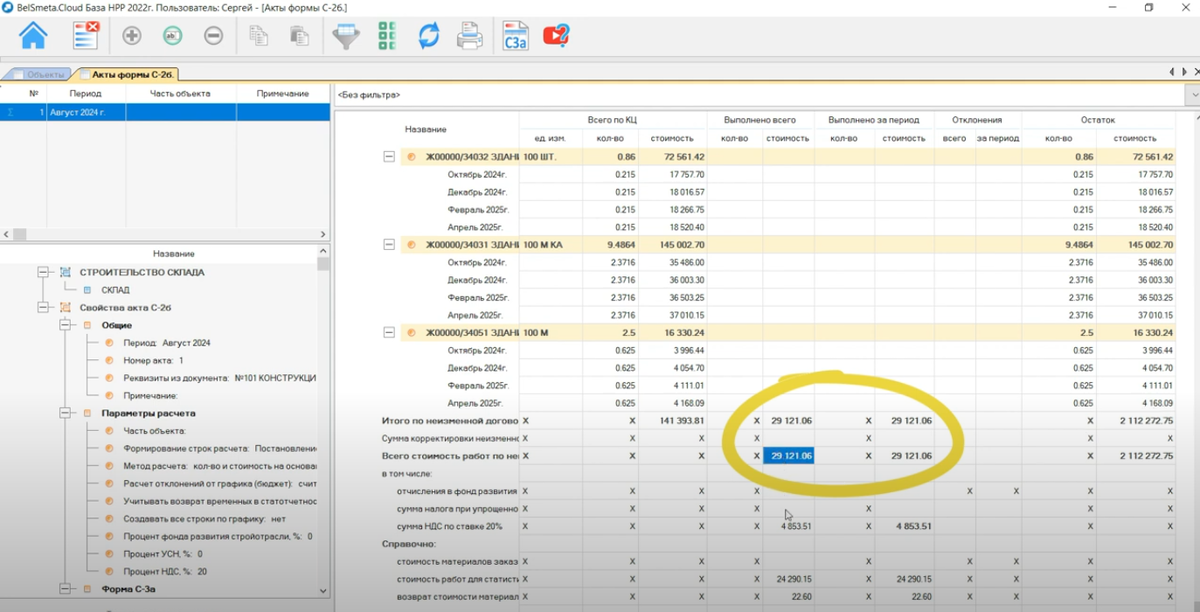Click the copy documents toolbar icon
This screenshot has width=1200, height=612.
(259, 36)
